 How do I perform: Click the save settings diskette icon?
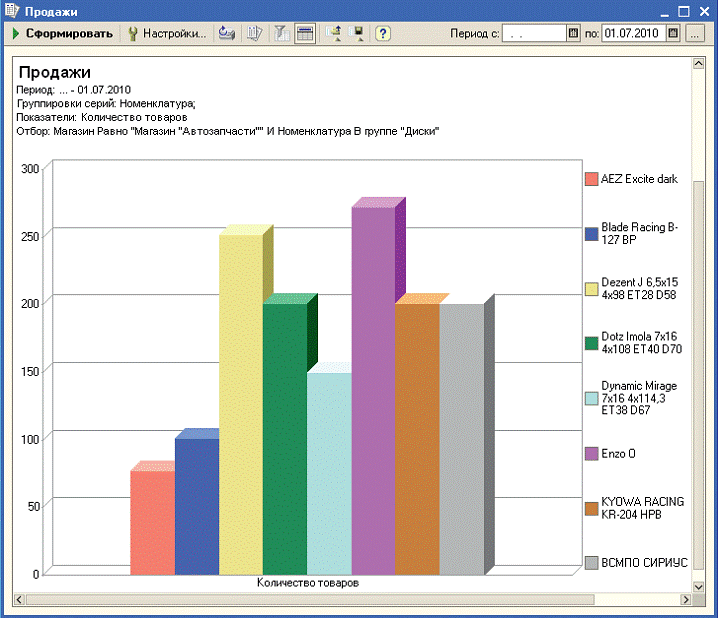click(x=356, y=33)
